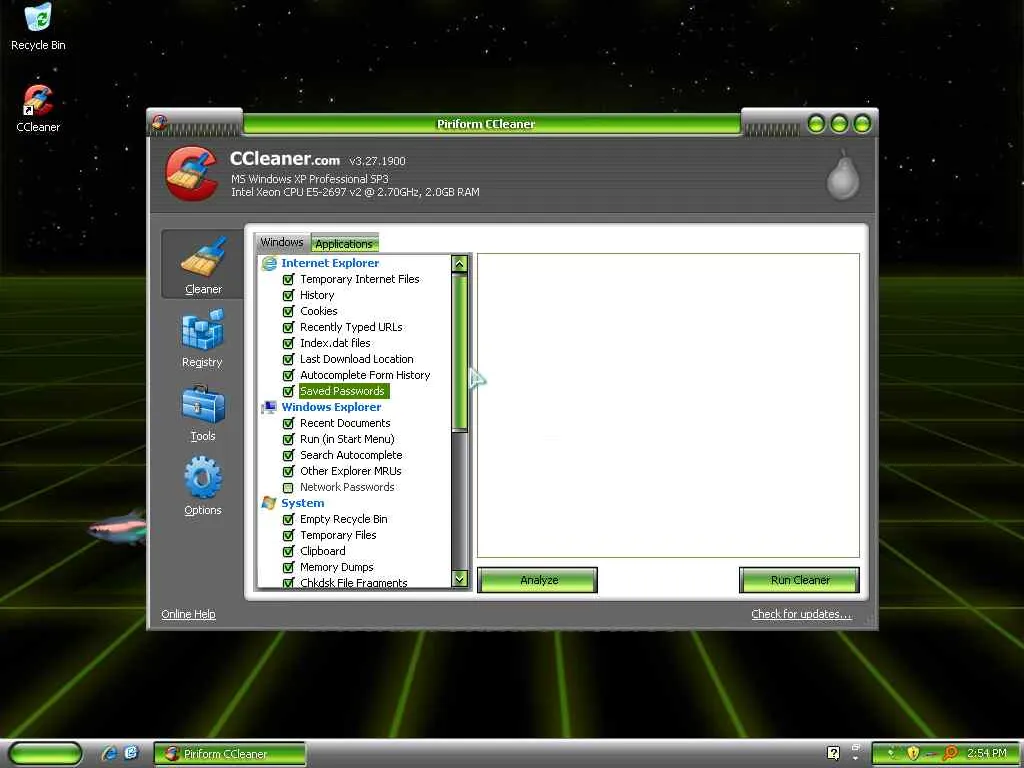Click the empty results pane
Image resolution: width=1024 pixels, height=768 pixels.
(668, 406)
